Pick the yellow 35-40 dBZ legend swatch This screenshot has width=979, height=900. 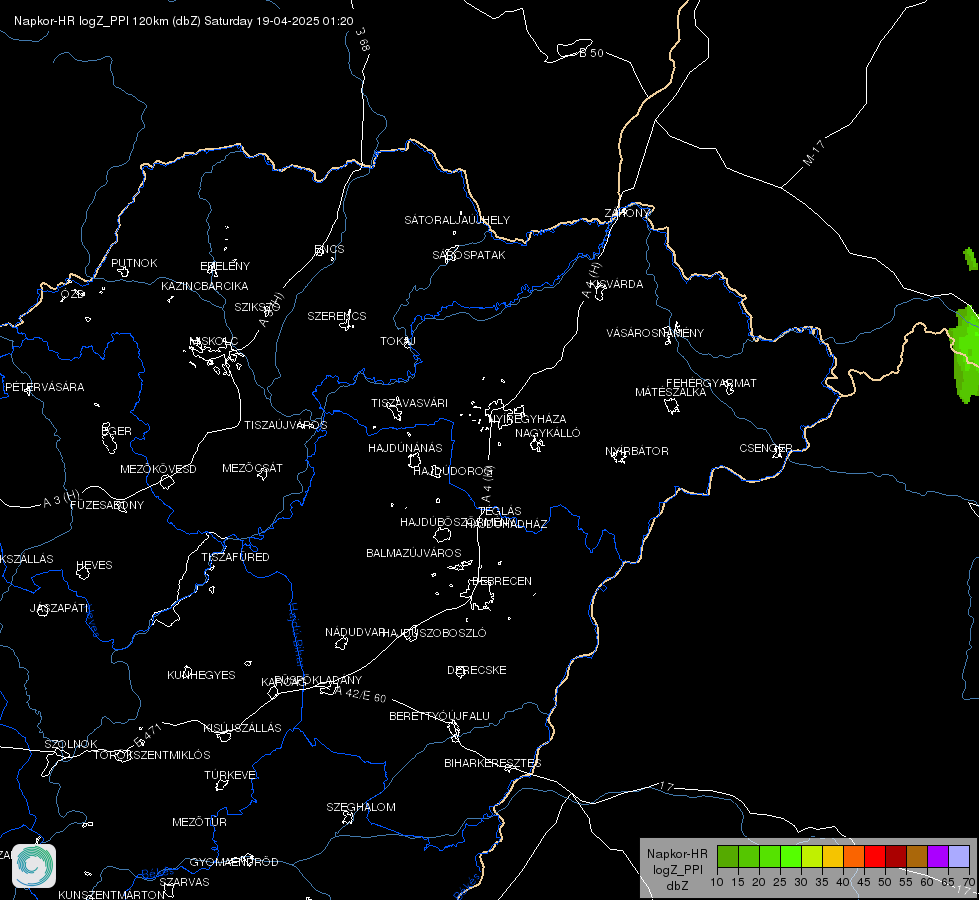pyautogui.click(x=833, y=856)
